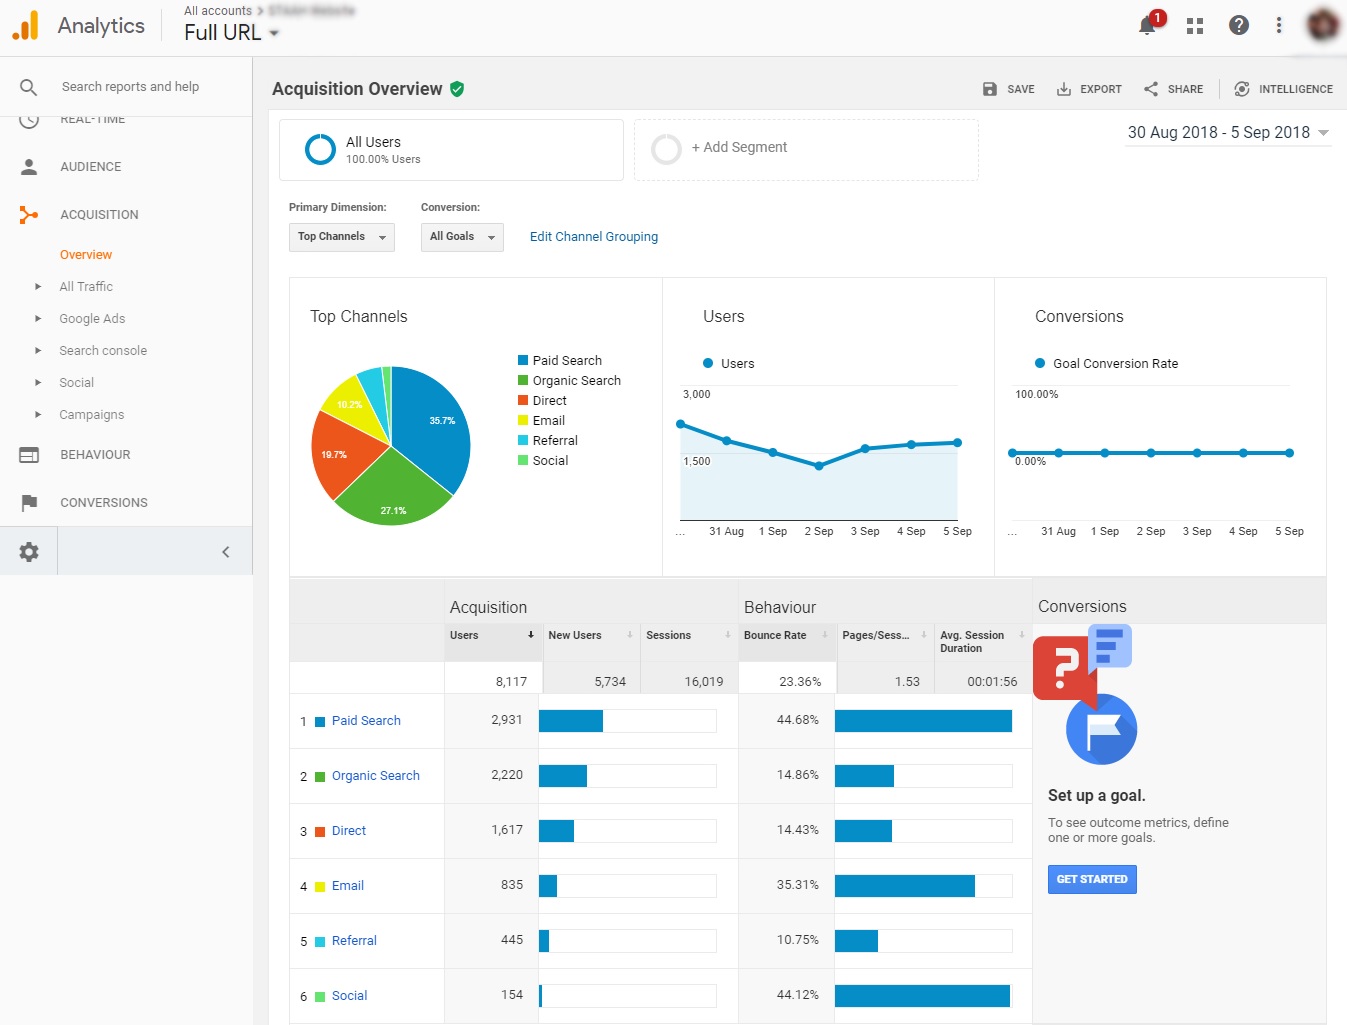Open the Acquisition section
This screenshot has height=1025, width=1347.
(x=99, y=215)
